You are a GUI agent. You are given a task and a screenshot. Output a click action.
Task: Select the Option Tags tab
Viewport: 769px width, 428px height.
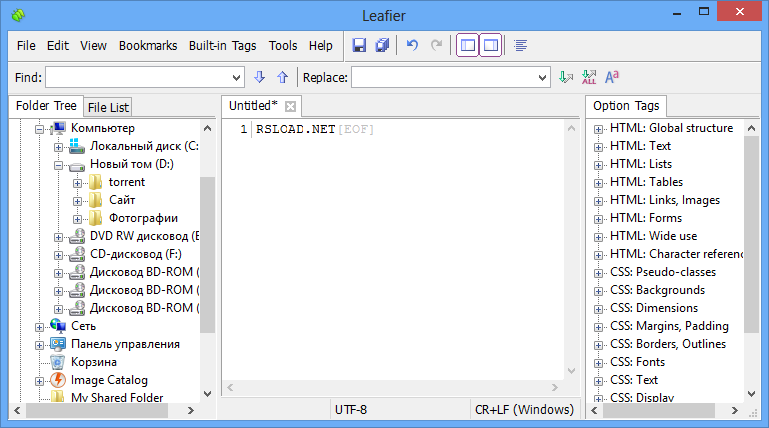coord(626,106)
